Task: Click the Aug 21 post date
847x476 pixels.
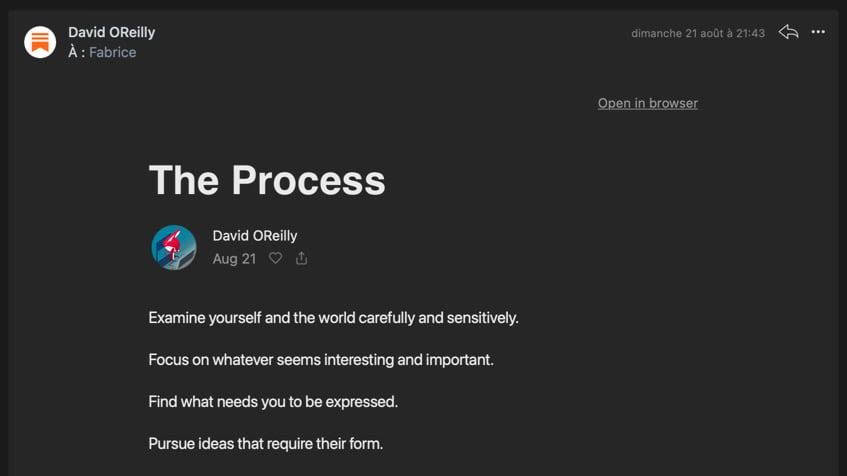Action: pos(234,259)
